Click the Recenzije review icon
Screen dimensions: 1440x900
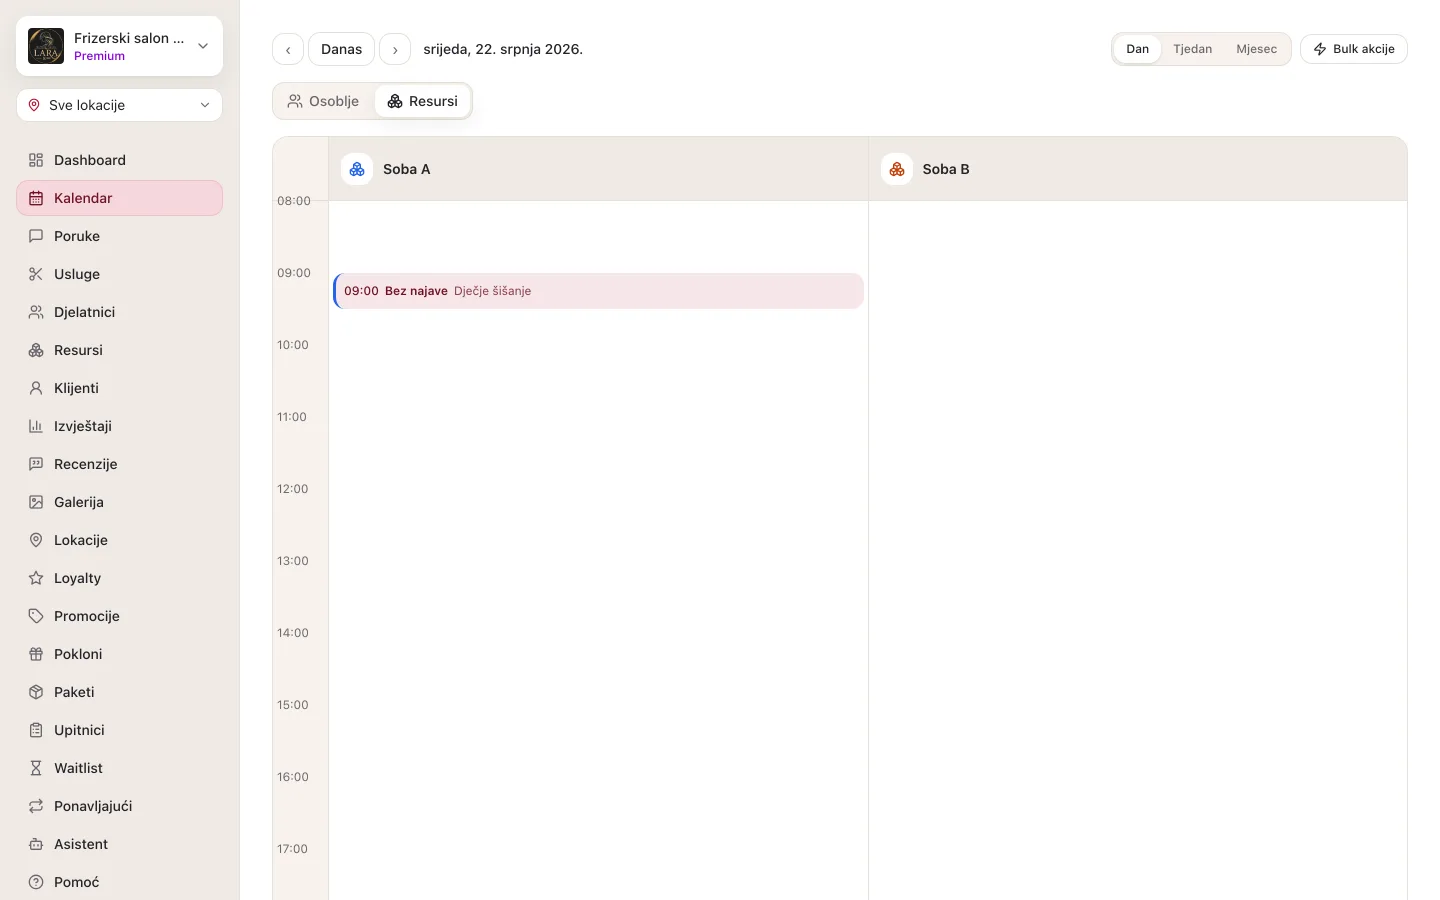(36, 464)
